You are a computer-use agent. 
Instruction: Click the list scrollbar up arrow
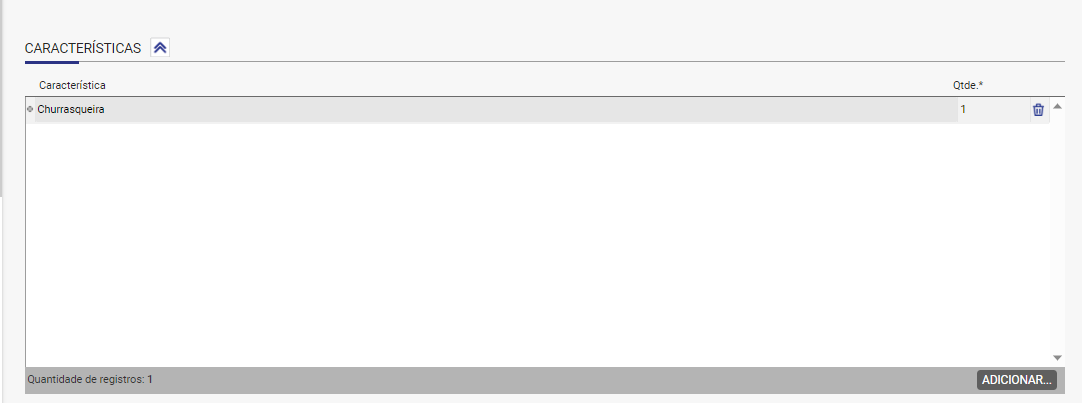[x=1057, y=106]
